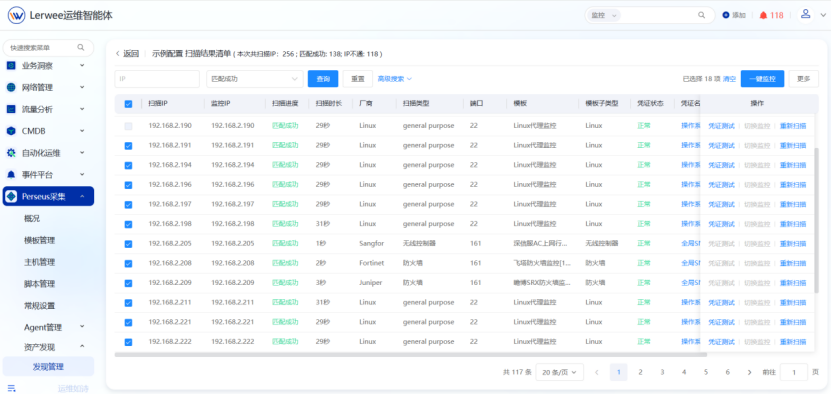Viewport: 831px width, 394px height.
Task: Open 脚本管理 menu item
Action: (x=39, y=284)
